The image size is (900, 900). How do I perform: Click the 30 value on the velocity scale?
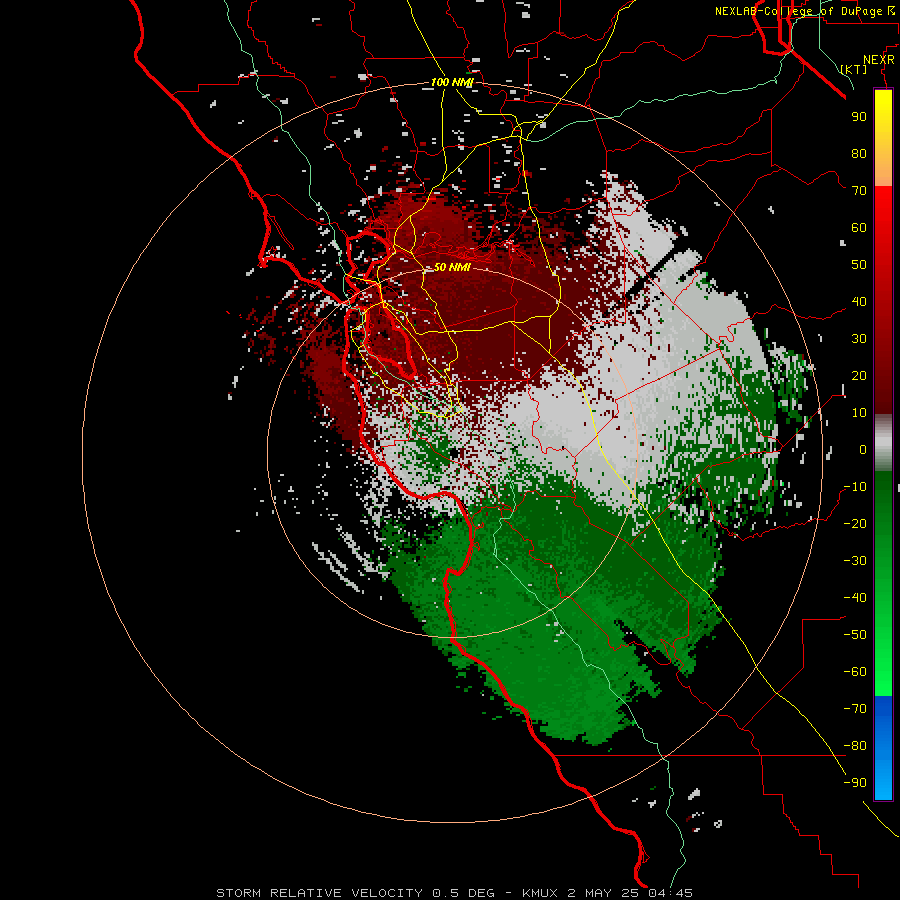click(859, 339)
